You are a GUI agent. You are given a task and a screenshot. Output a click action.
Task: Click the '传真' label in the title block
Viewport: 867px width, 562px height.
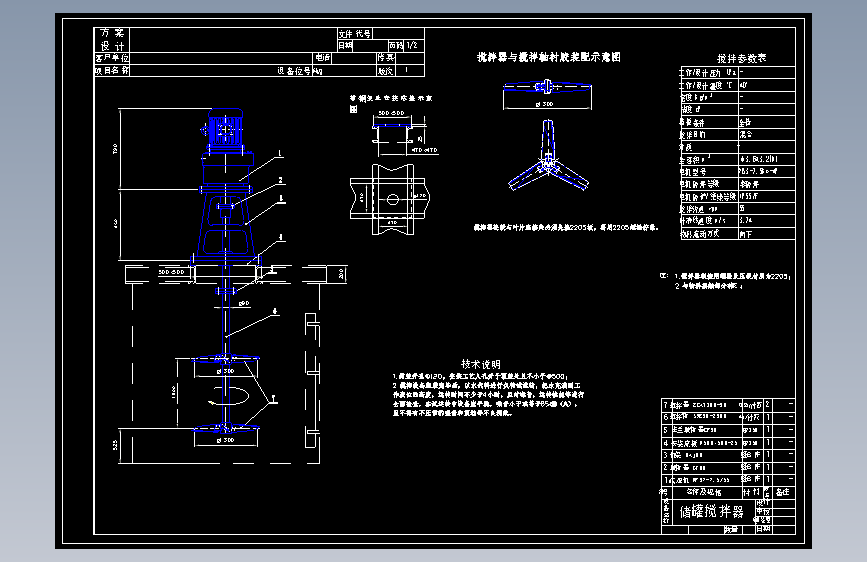click(386, 58)
